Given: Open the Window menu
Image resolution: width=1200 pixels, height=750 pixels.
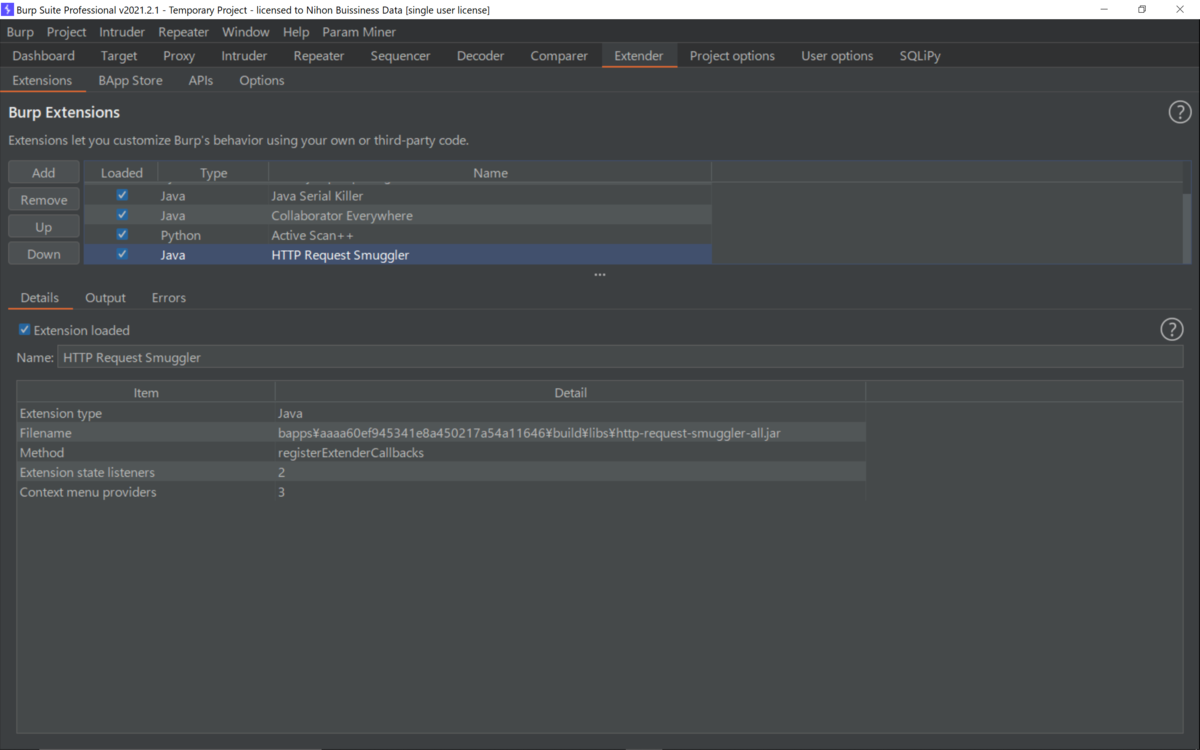Looking at the screenshot, I should click(x=245, y=32).
